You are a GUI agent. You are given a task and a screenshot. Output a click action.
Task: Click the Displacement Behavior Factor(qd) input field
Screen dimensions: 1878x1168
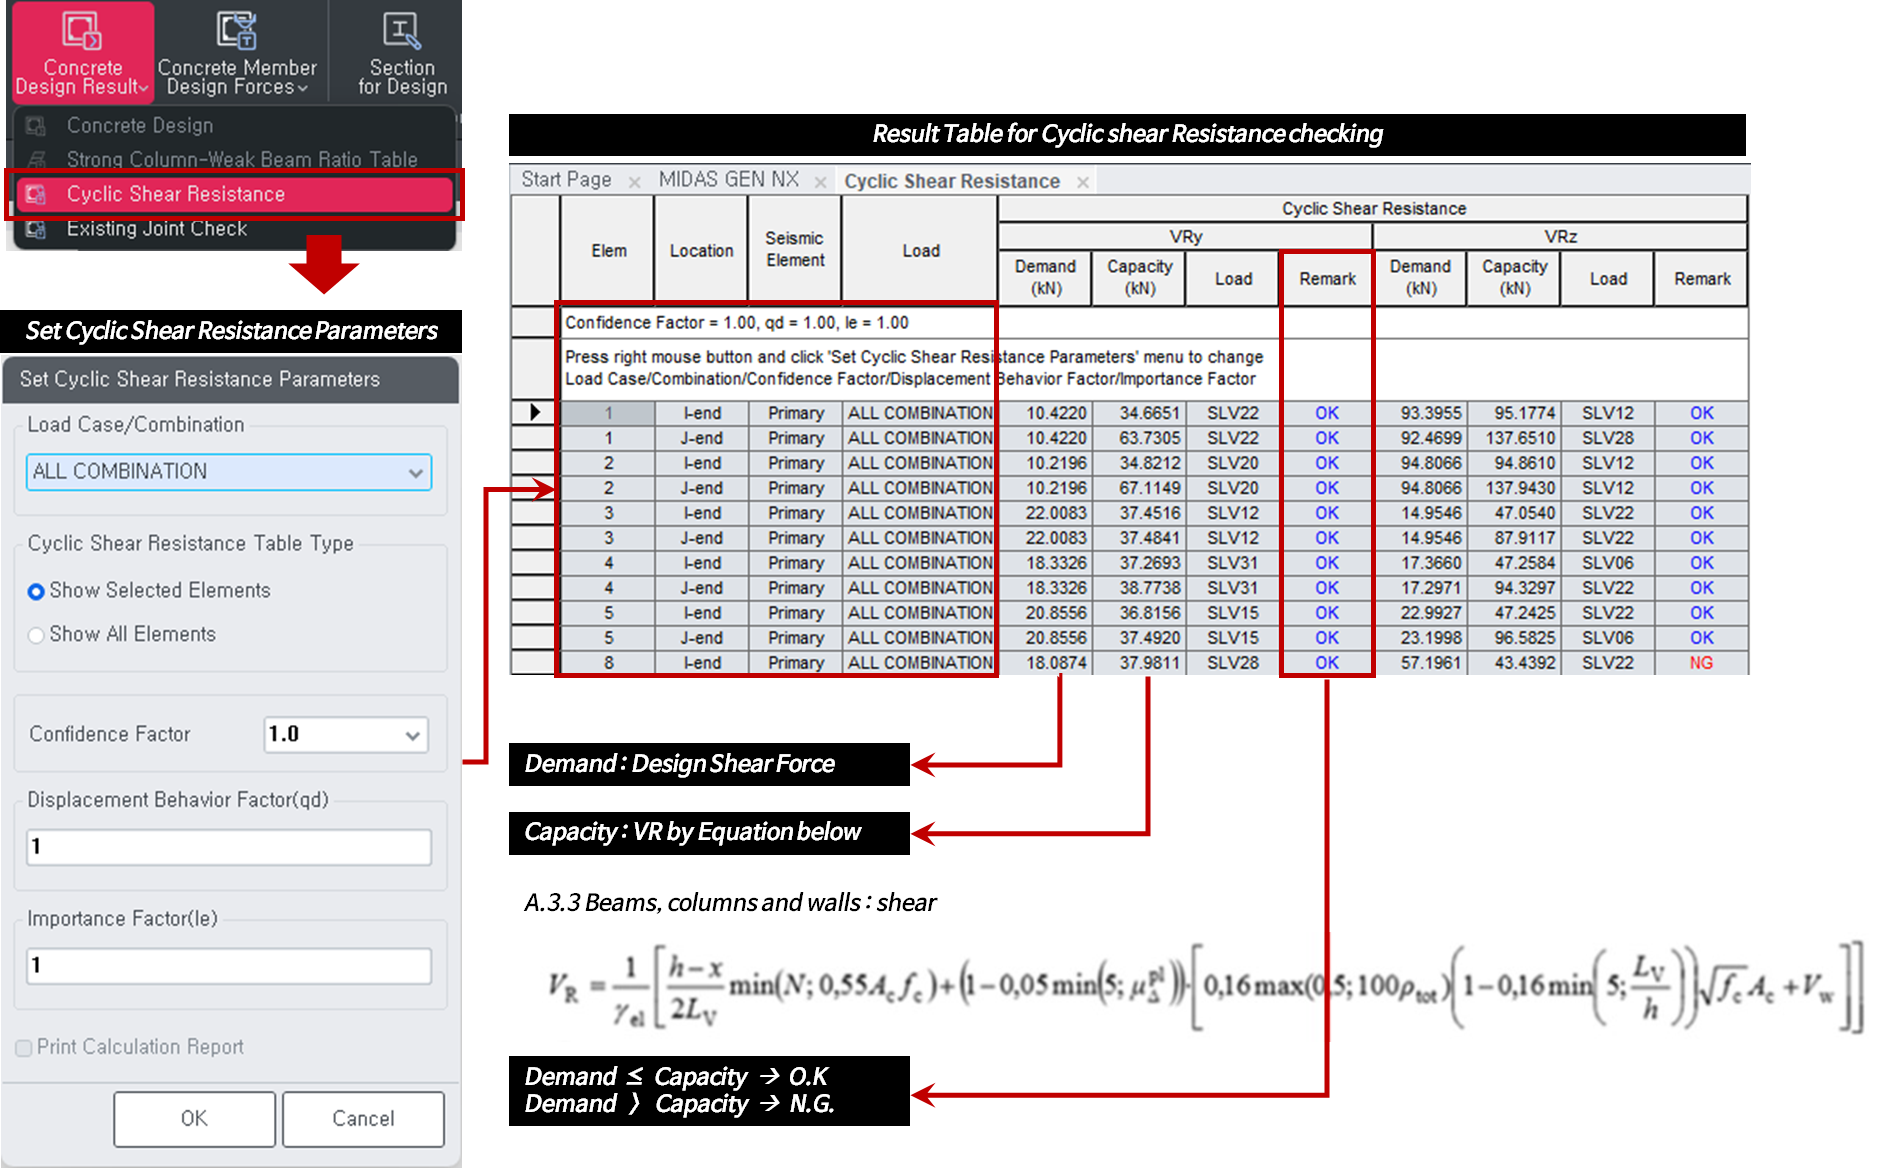pos(229,847)
